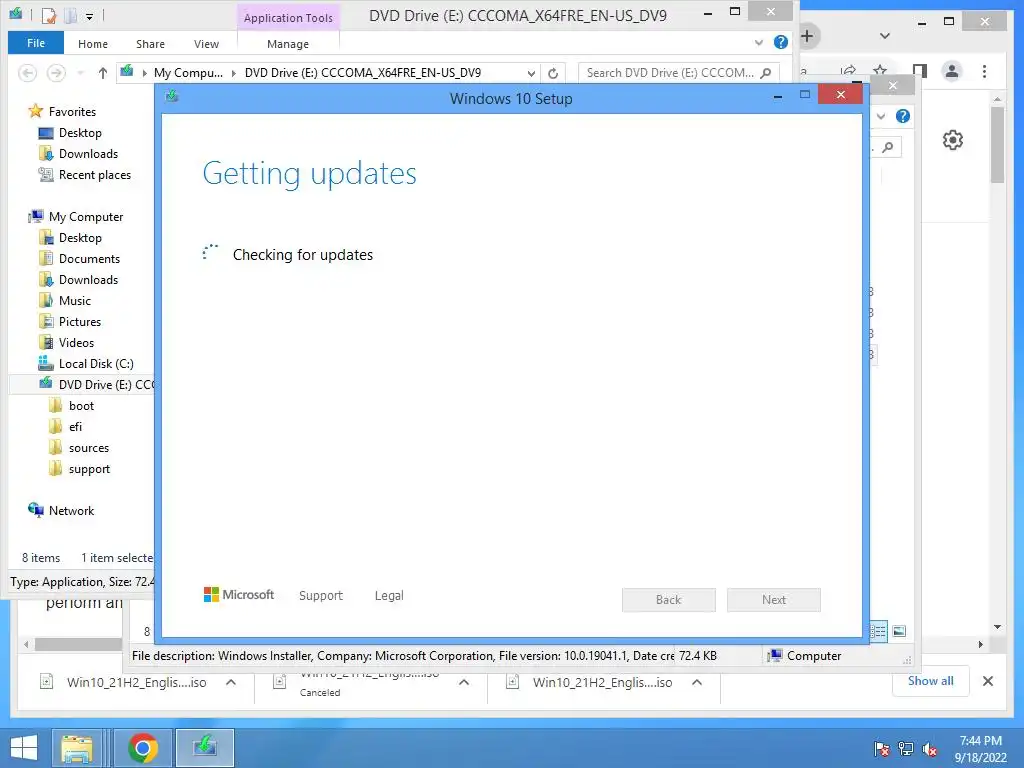Expand options for canceled iso download
Viewport: 1024px width, 768px height.
[464, 682]
